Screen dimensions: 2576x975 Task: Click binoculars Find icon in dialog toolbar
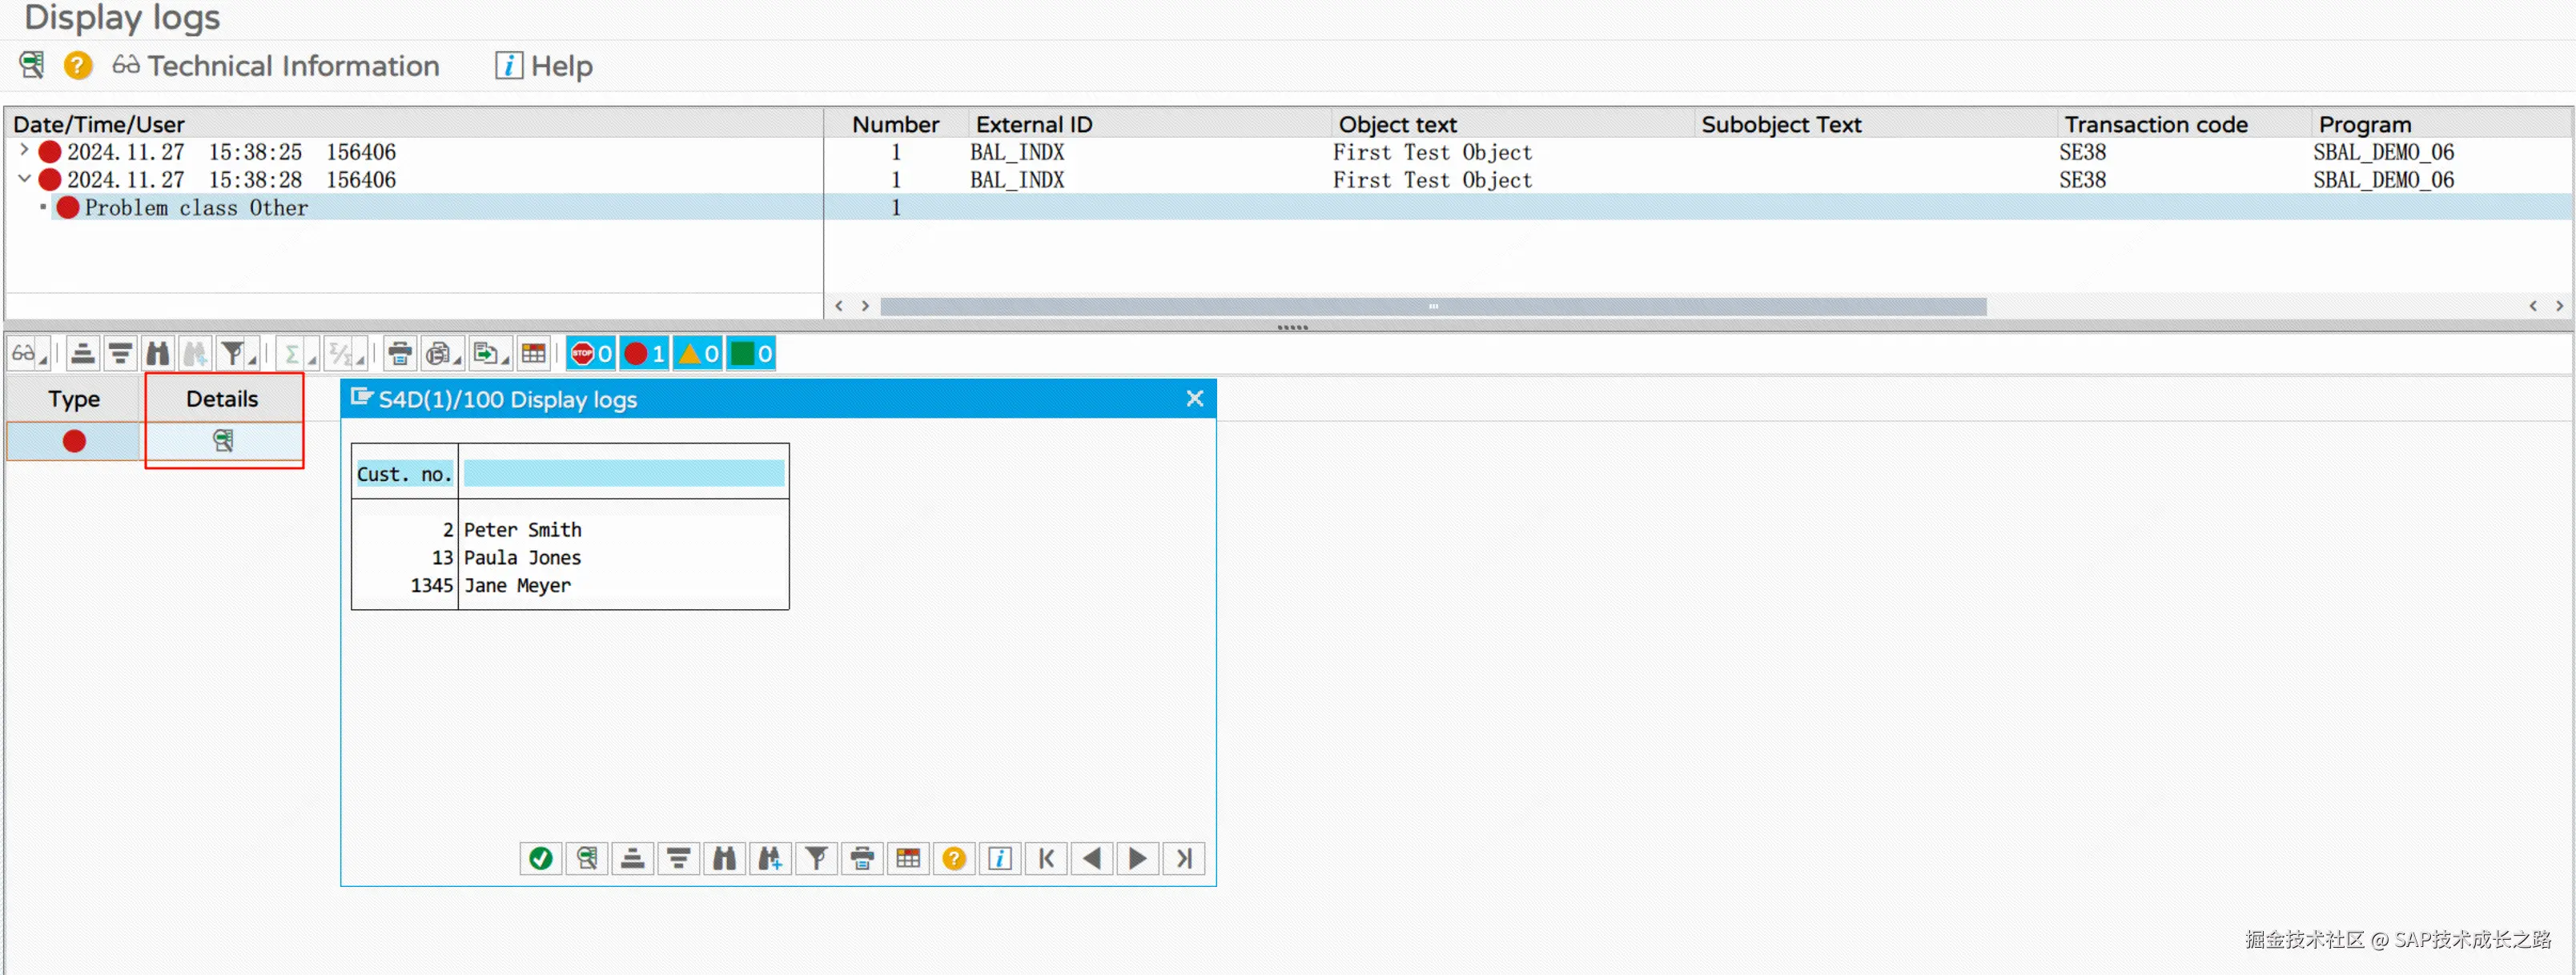(x=724, y=858)
